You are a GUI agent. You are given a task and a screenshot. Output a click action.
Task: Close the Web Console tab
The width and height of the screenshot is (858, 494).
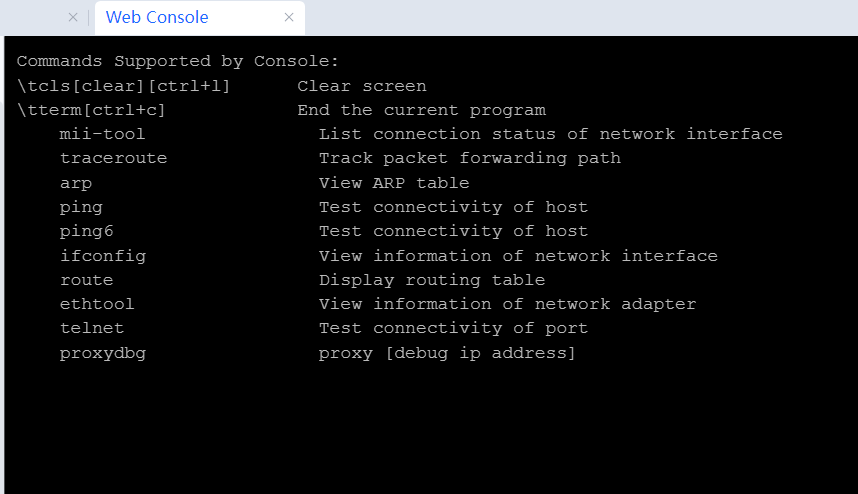tap(289, 17)
